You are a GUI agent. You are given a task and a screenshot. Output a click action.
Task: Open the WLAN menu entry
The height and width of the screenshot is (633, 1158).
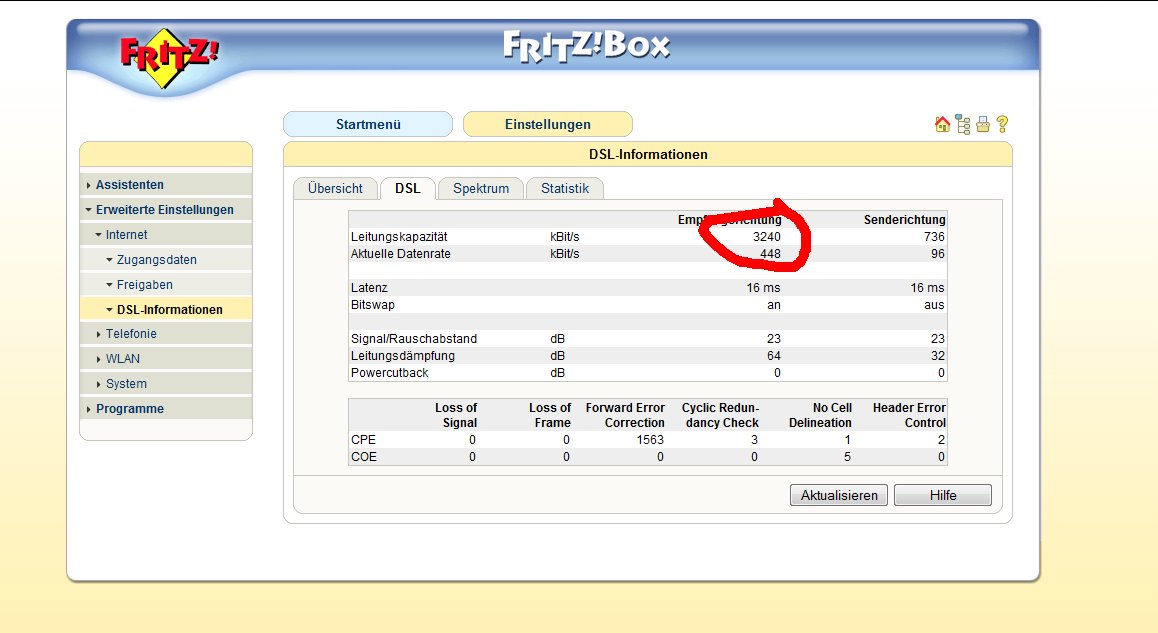[123, 359]
